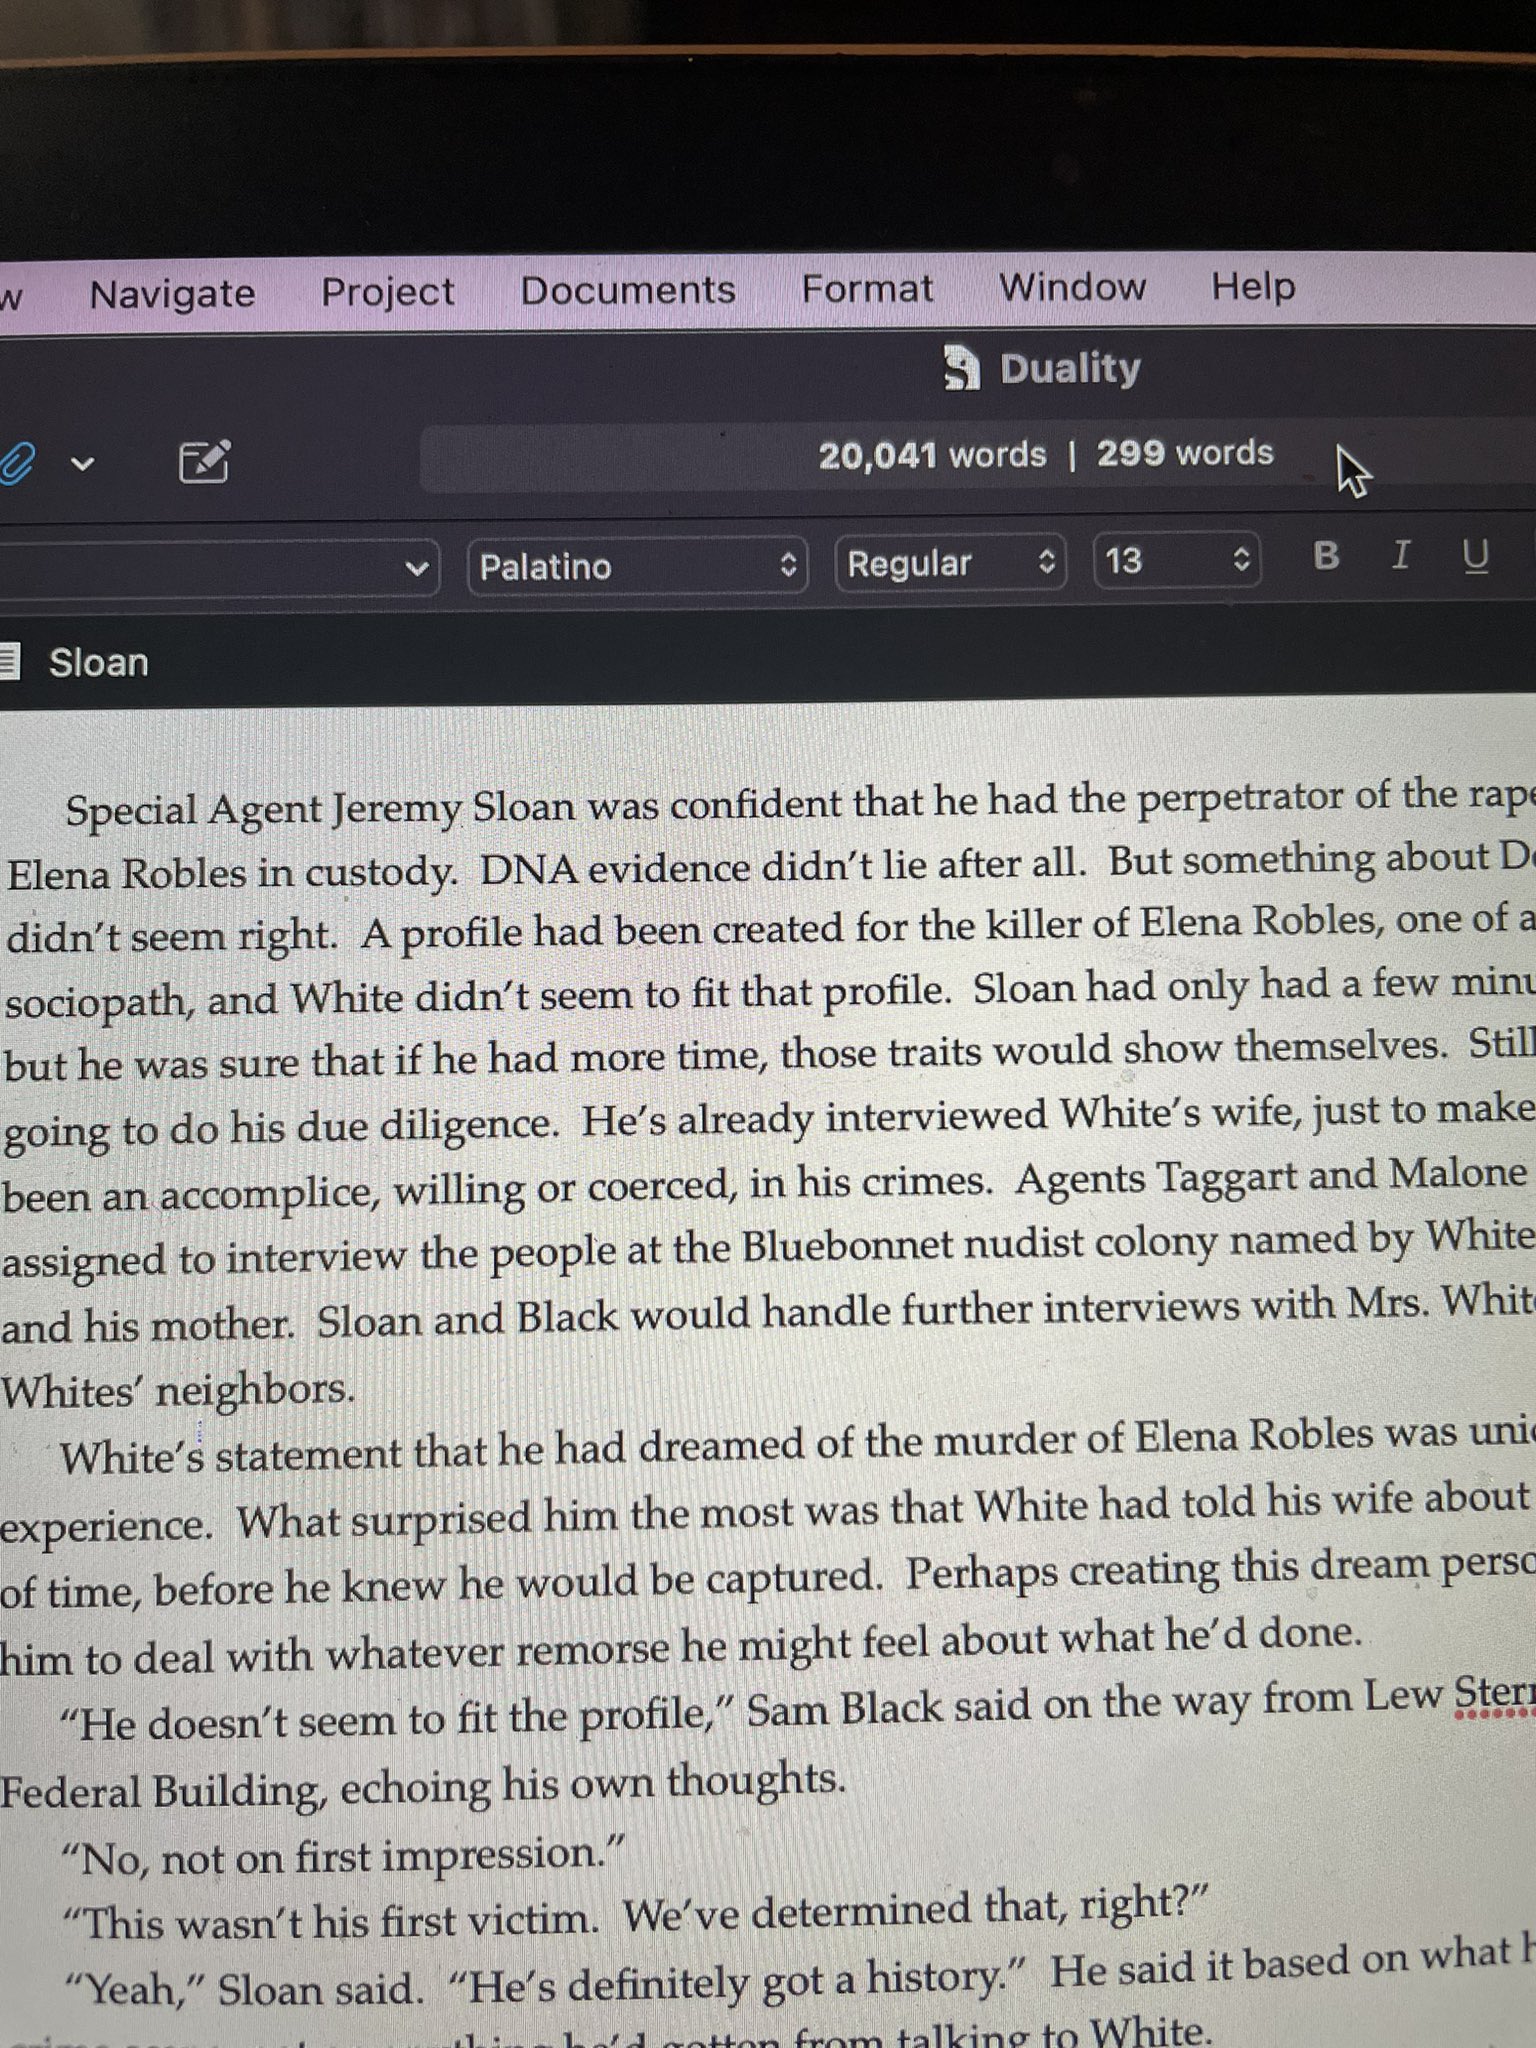Open the Documents menu
The height and width of the screenshot is (2048, 1536).
(x=628, y=290)
